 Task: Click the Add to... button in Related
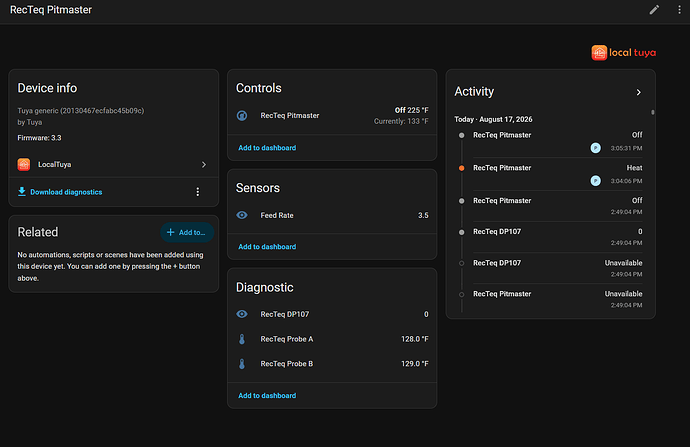click(x=187, y=232)
